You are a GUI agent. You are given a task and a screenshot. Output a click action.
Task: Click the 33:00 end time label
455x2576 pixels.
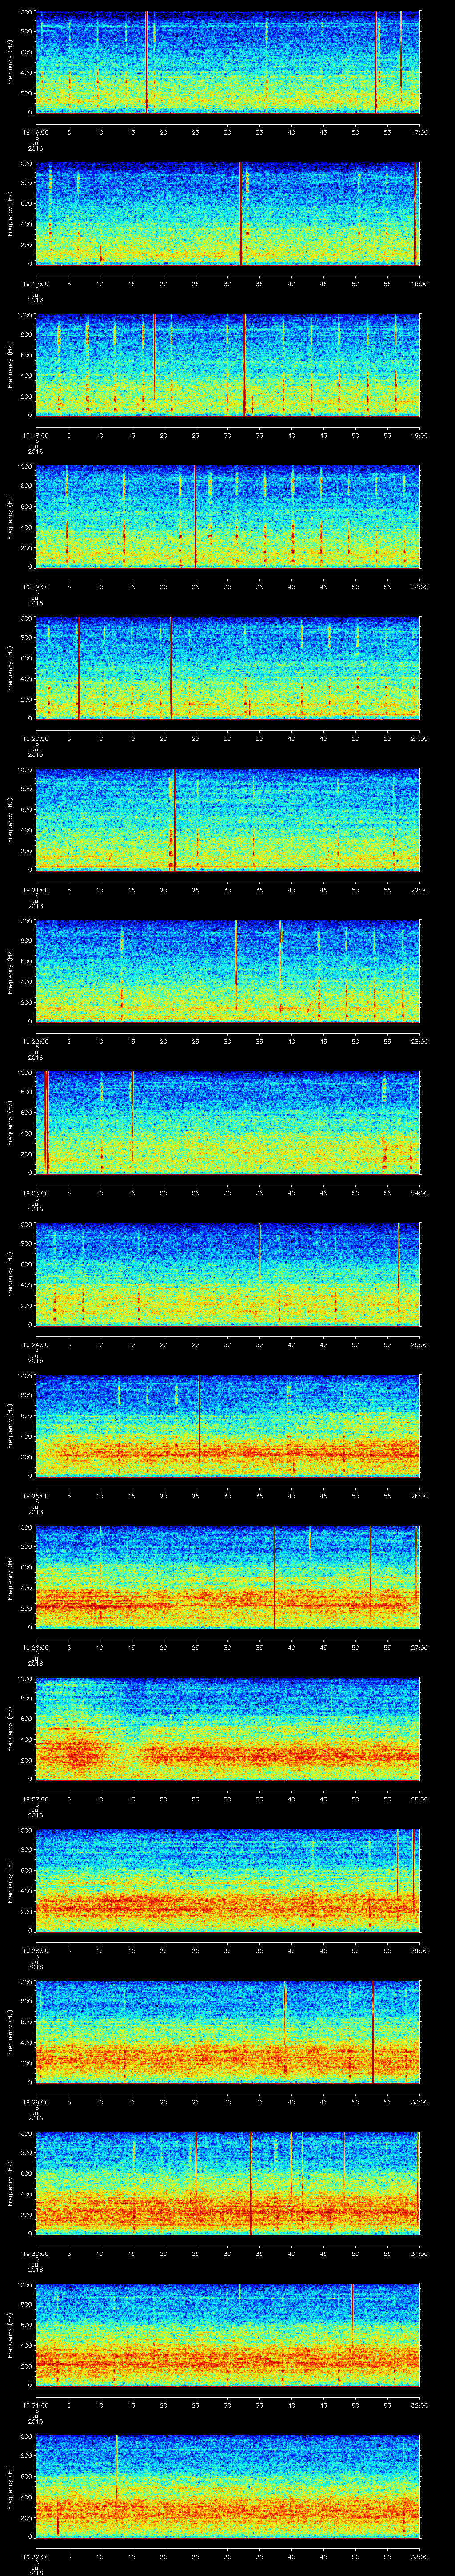pos(419,2556)
